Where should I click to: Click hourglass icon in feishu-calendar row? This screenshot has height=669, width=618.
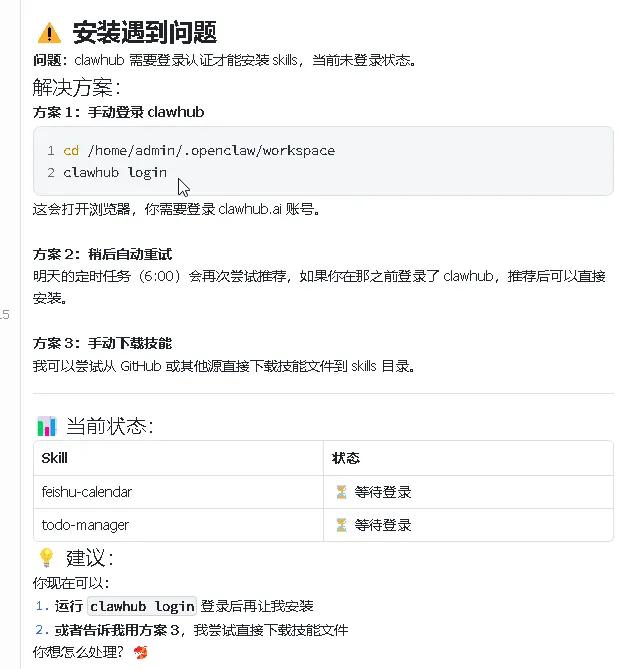341,492
